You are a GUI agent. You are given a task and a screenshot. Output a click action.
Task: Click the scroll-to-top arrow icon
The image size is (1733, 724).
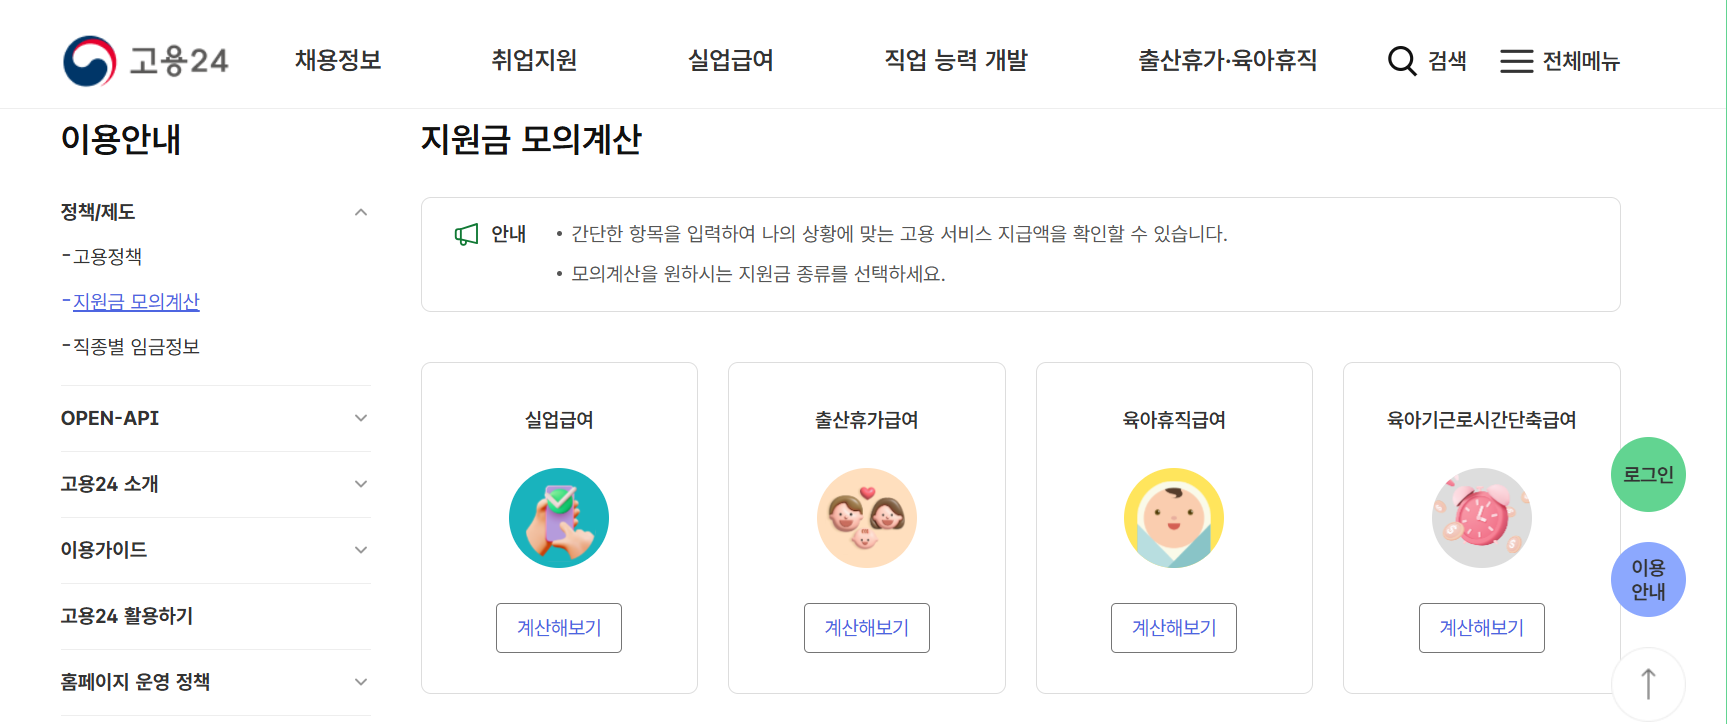point(1648,684)
